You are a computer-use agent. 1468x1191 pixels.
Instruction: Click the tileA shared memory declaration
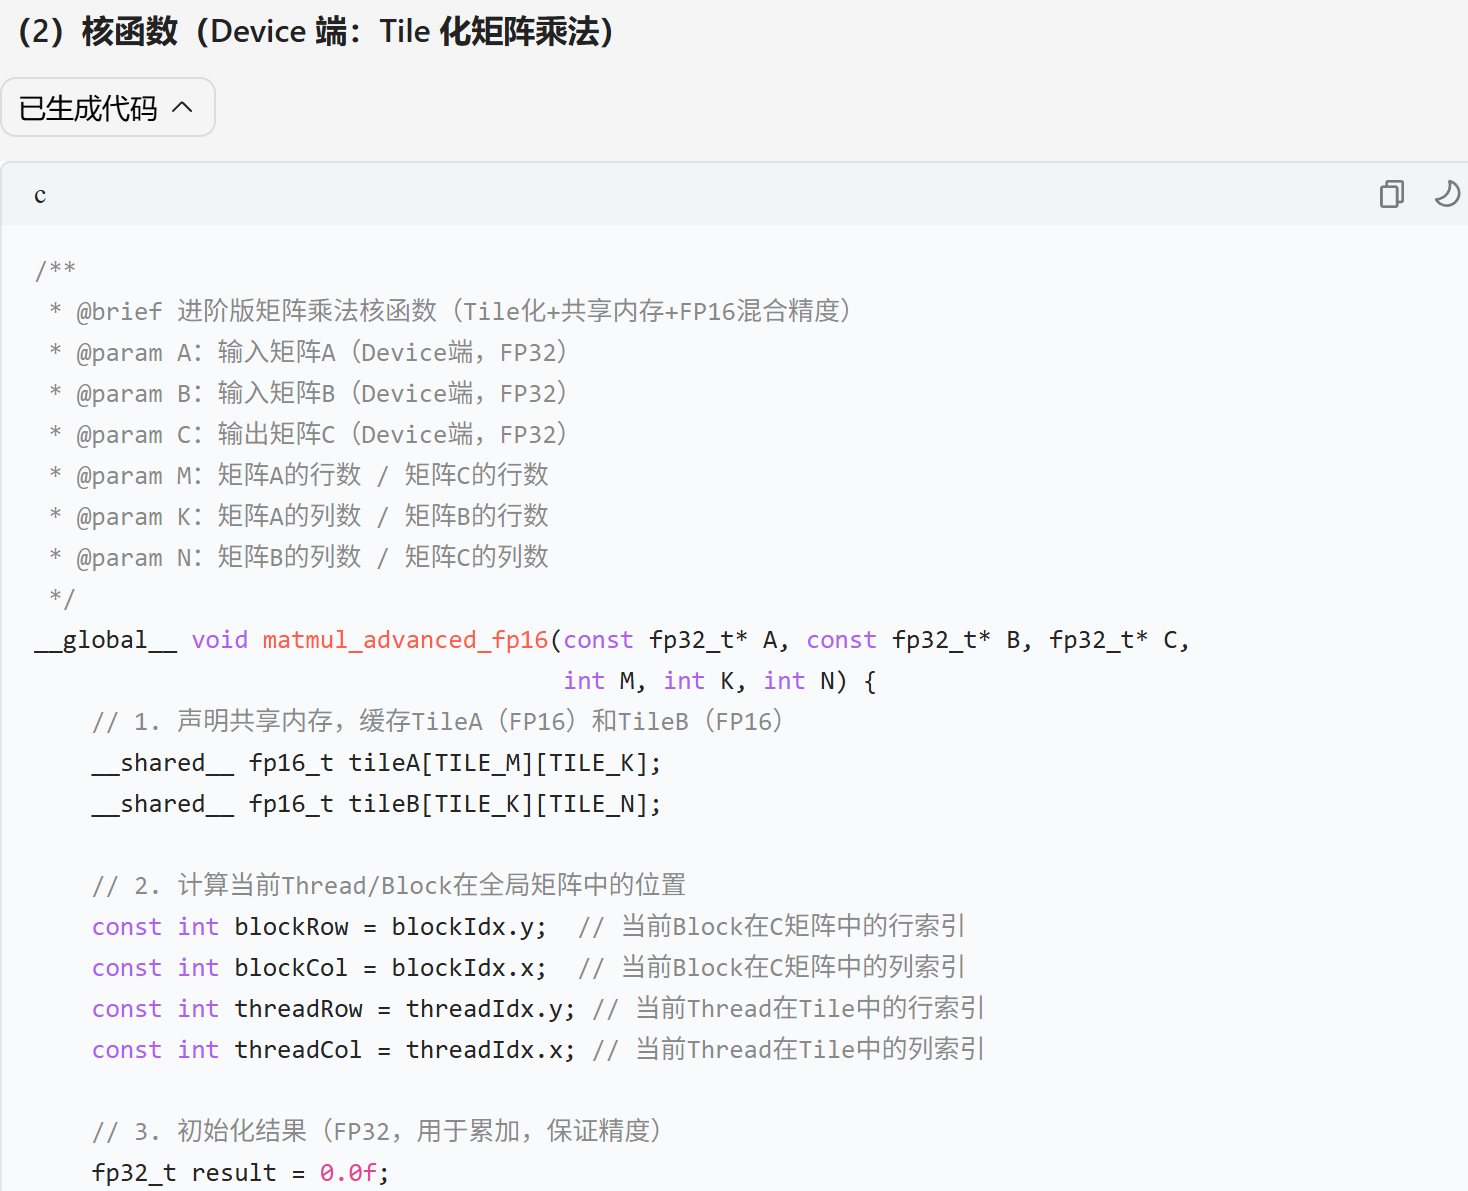click(376, 763)
